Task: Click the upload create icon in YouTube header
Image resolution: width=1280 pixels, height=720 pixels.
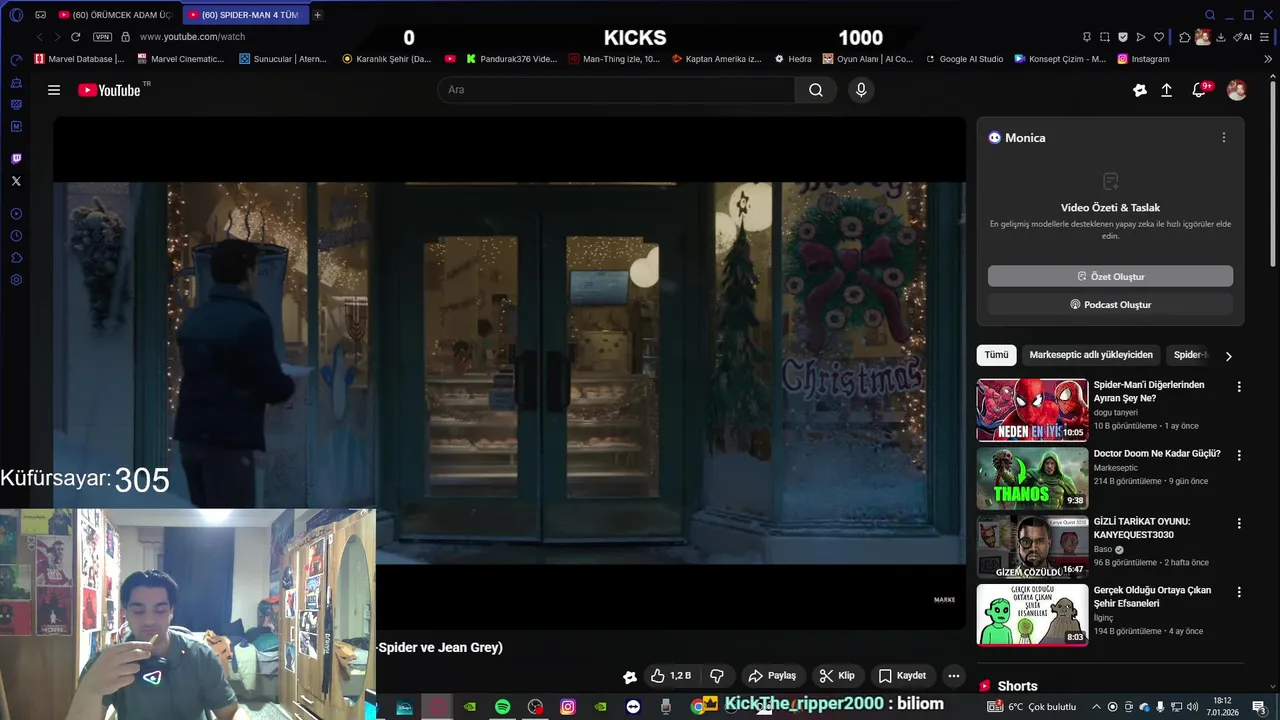Action: pos(1166,90)
